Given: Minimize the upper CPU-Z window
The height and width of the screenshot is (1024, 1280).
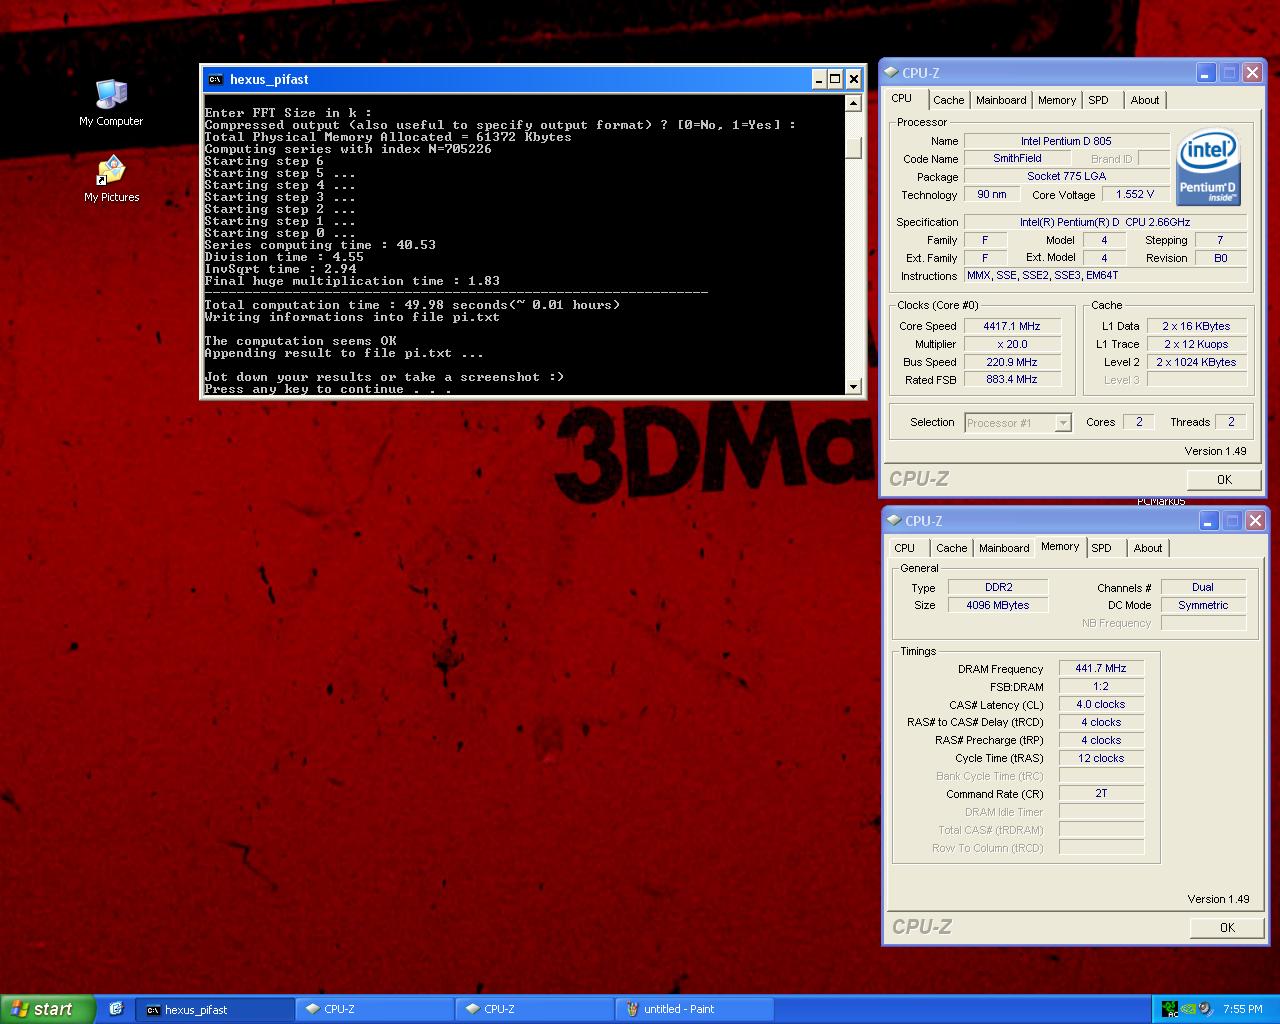Looking at the screenshot, I should pos(1206,72).
